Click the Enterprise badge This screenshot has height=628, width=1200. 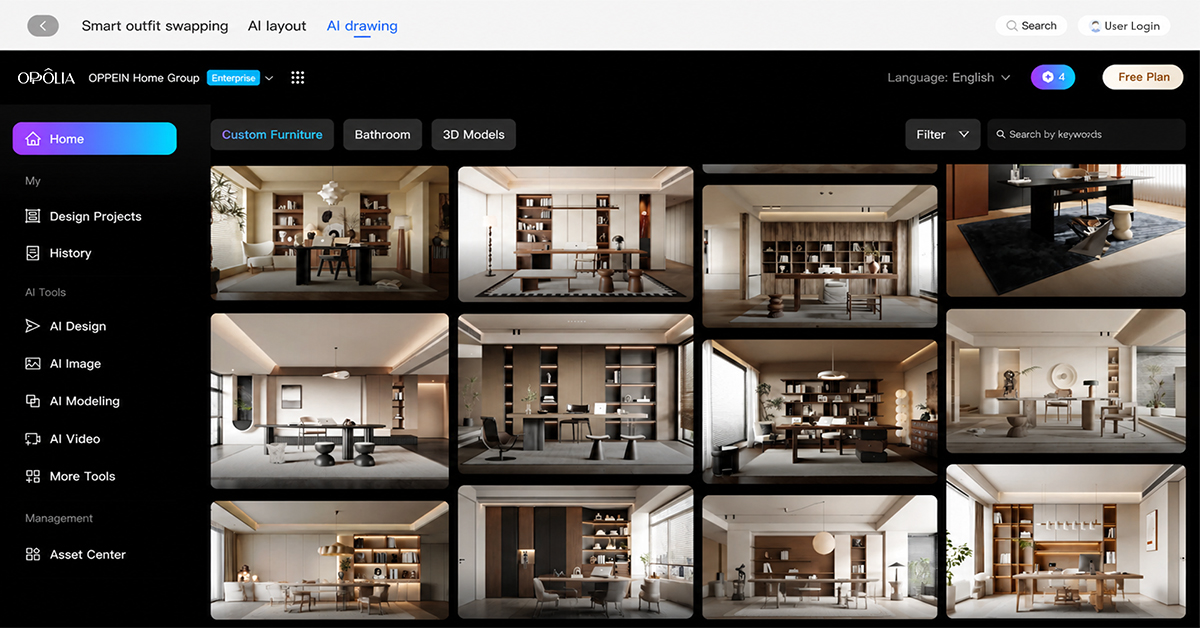click(x=233, y=78)
